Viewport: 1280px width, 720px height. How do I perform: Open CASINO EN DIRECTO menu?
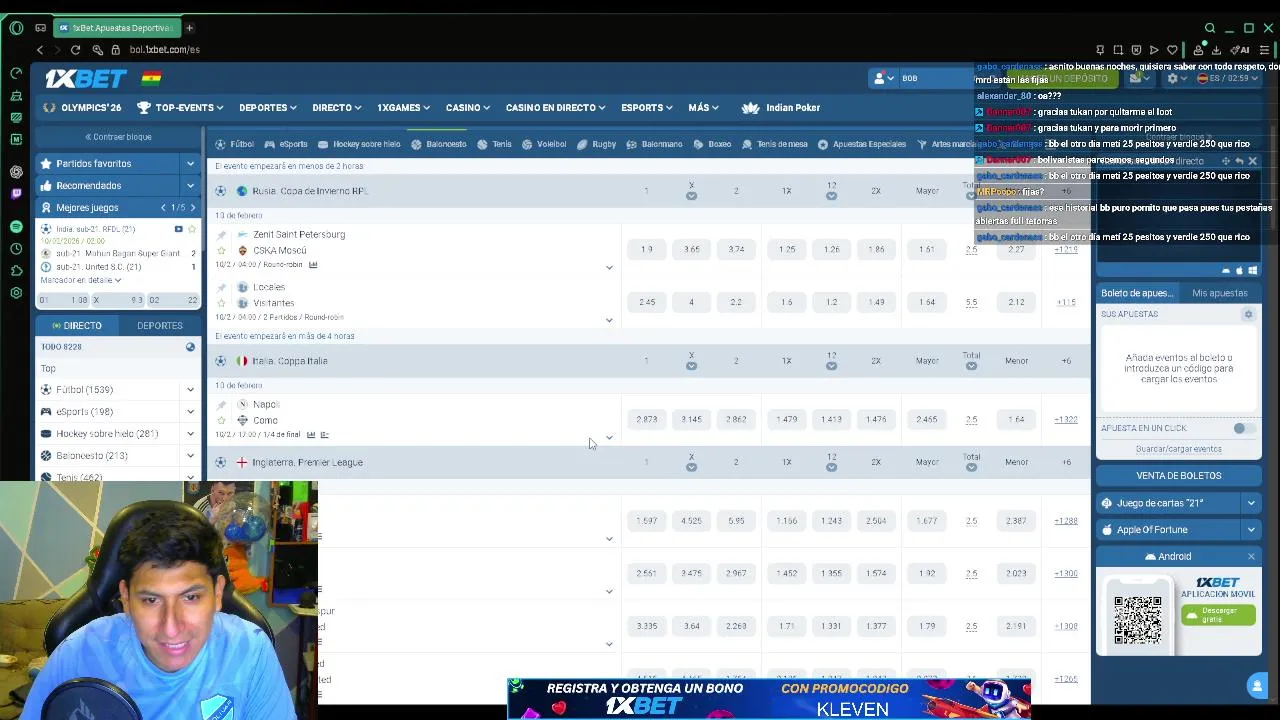point(555,107)
